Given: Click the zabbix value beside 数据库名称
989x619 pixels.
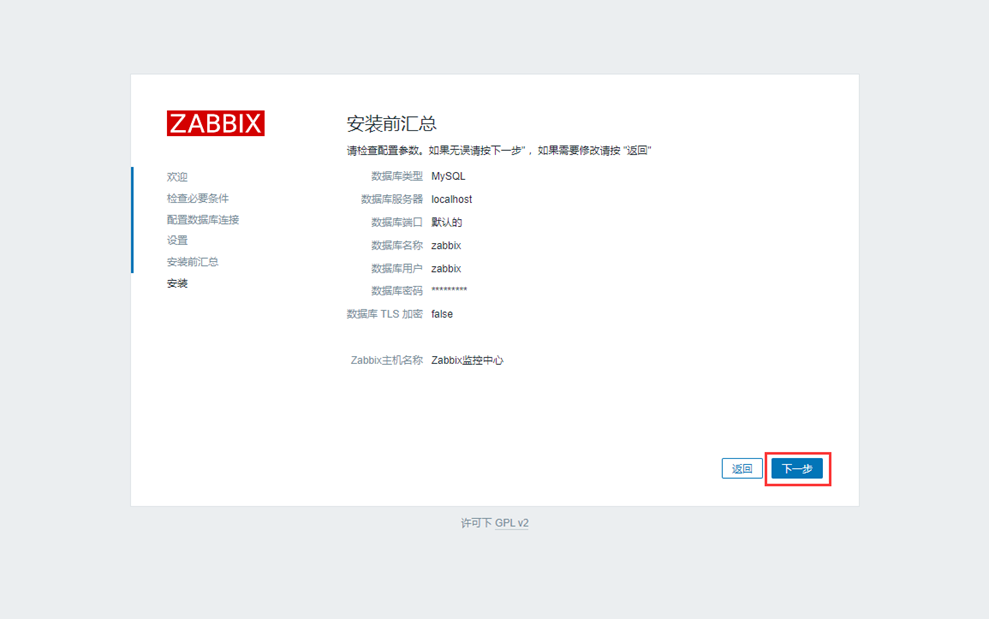Looking at the screenshot, I should pyautogui.click(x=446, y=245).
